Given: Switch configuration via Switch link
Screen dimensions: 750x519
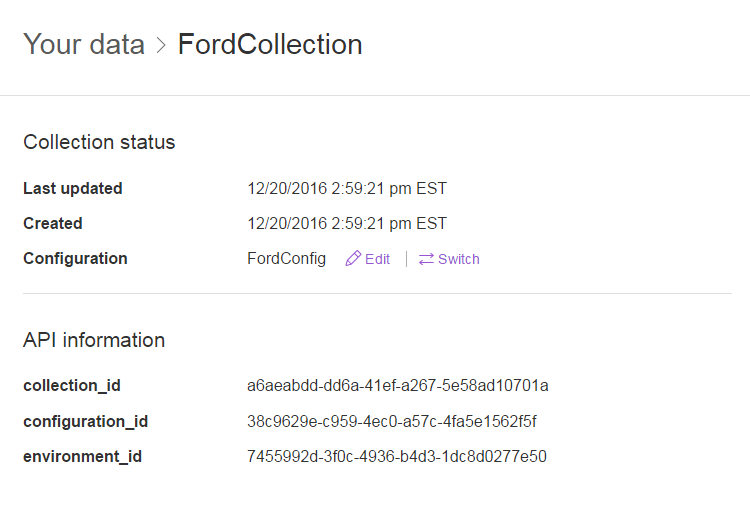Looking at the screenshot, I should coord(449,259).
